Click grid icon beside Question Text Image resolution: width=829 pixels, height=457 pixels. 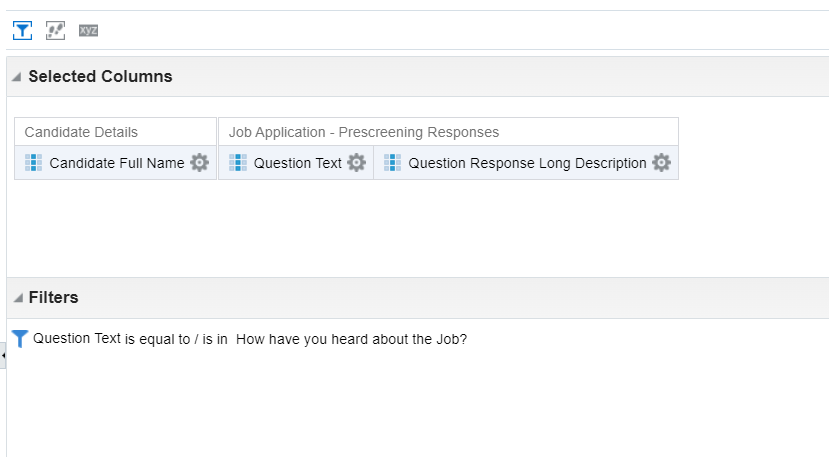(238, 163)
